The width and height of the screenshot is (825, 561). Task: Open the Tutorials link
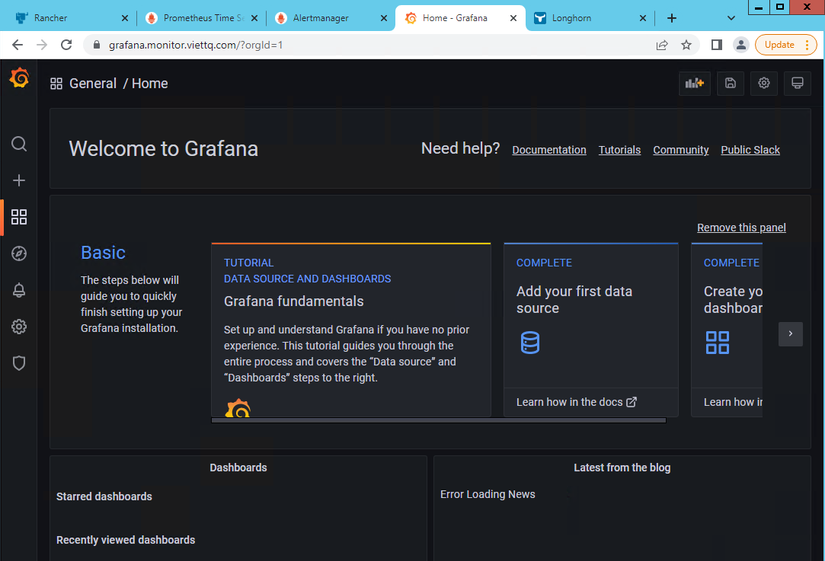(619, 150)
